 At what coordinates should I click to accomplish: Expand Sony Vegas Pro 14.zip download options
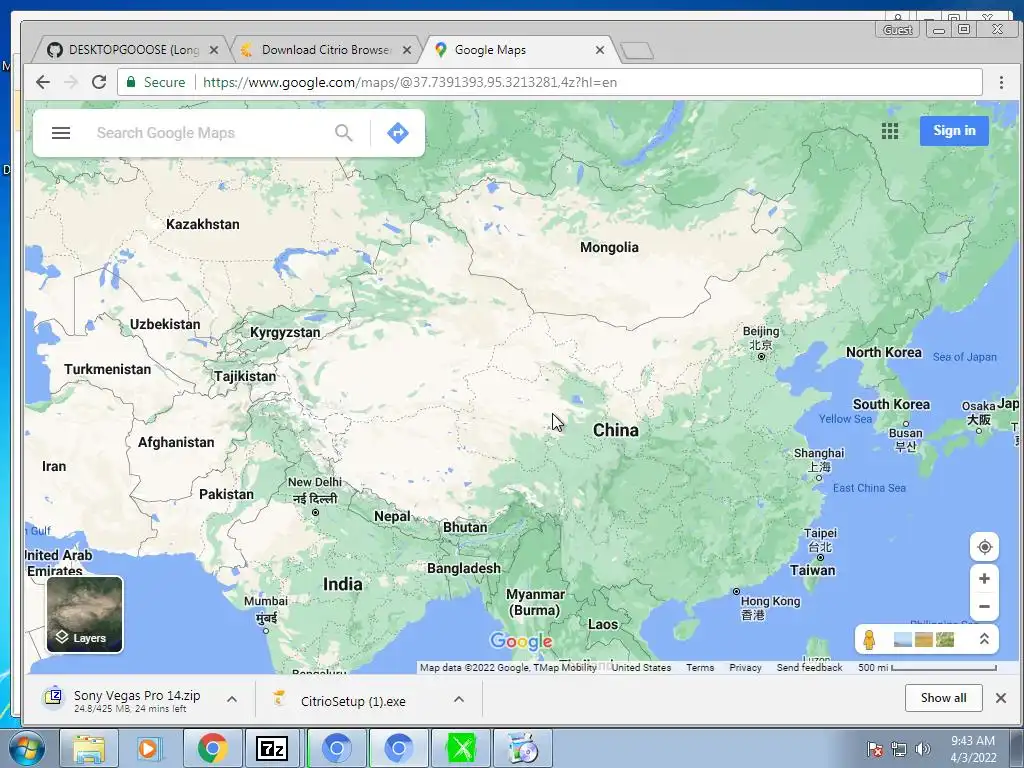click(232, 699)
